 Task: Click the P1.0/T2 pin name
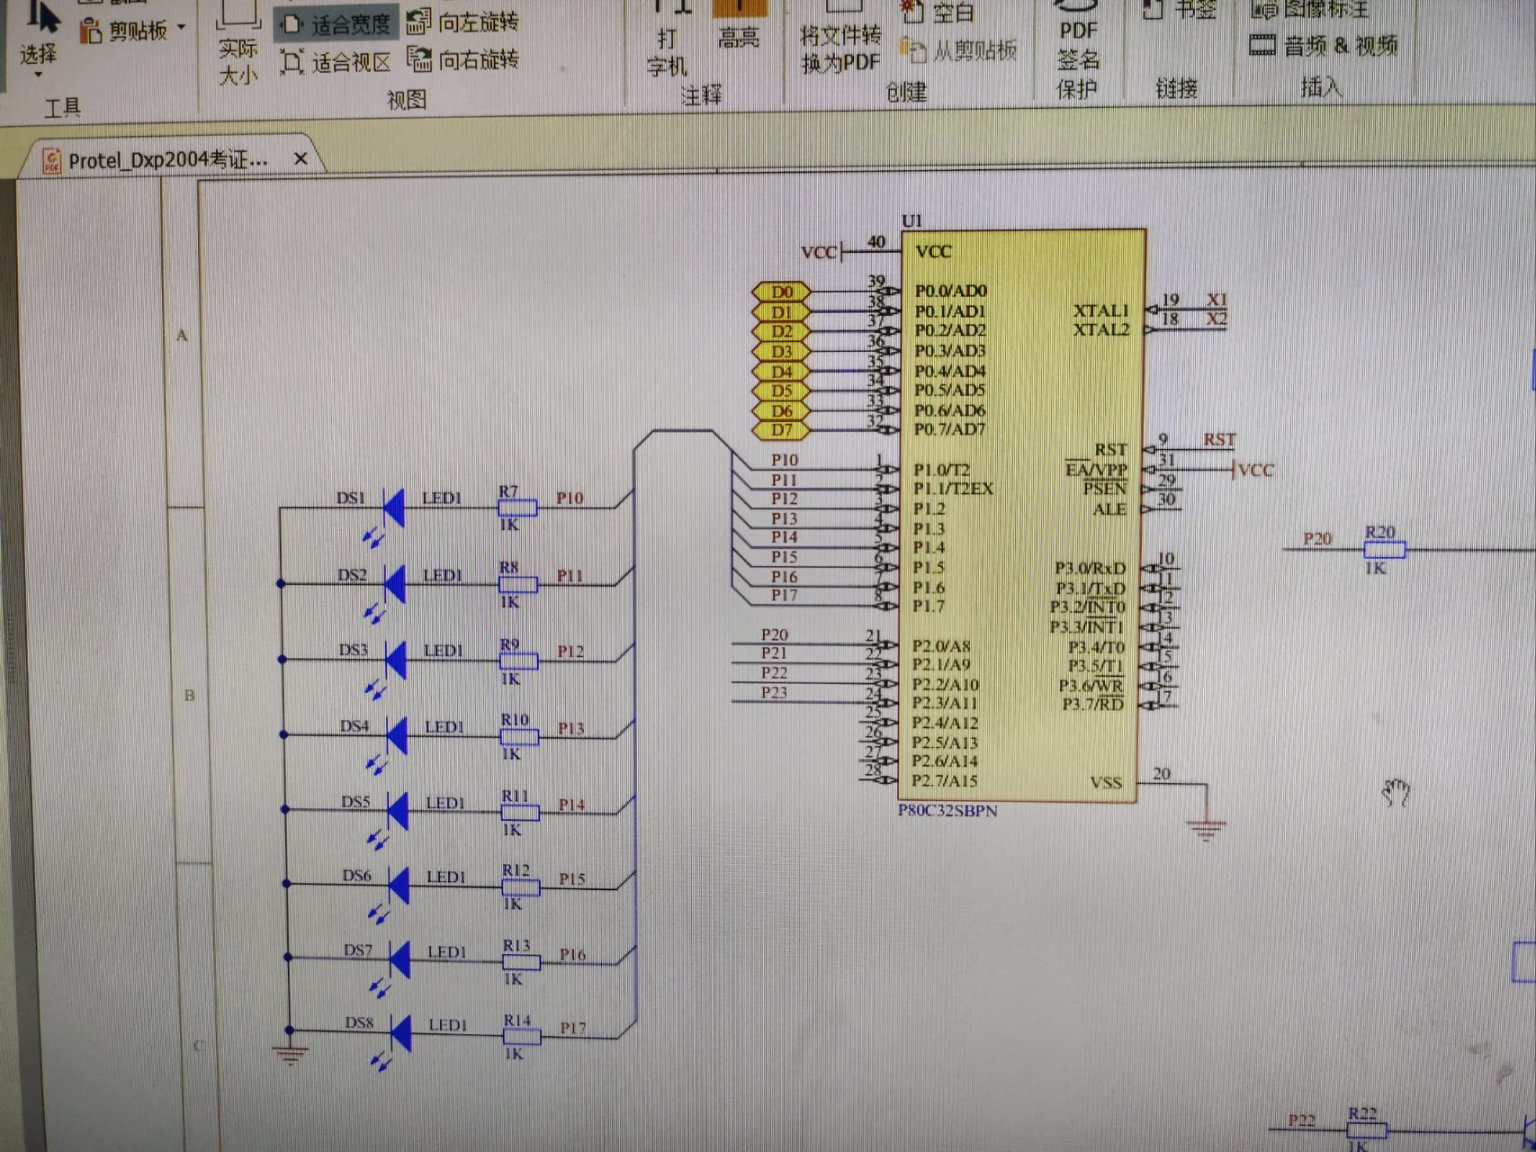[941, 469]
